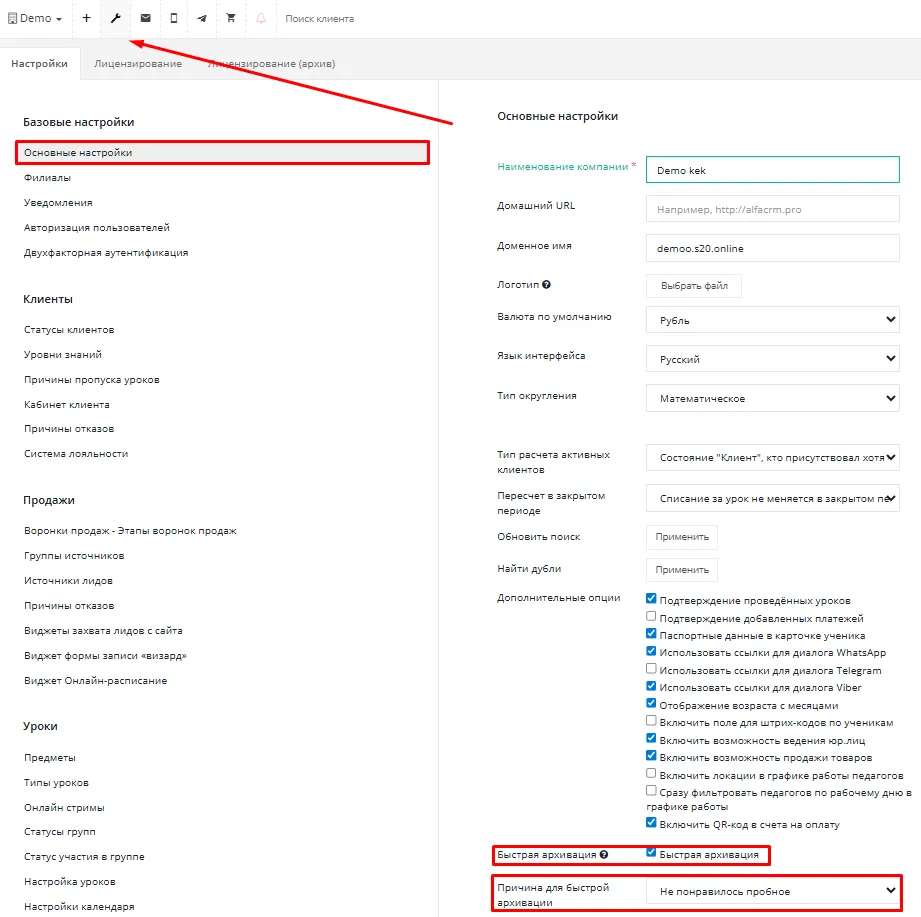Toggle Подтверждение проведённых уроков checkbox

click(651, 598)
